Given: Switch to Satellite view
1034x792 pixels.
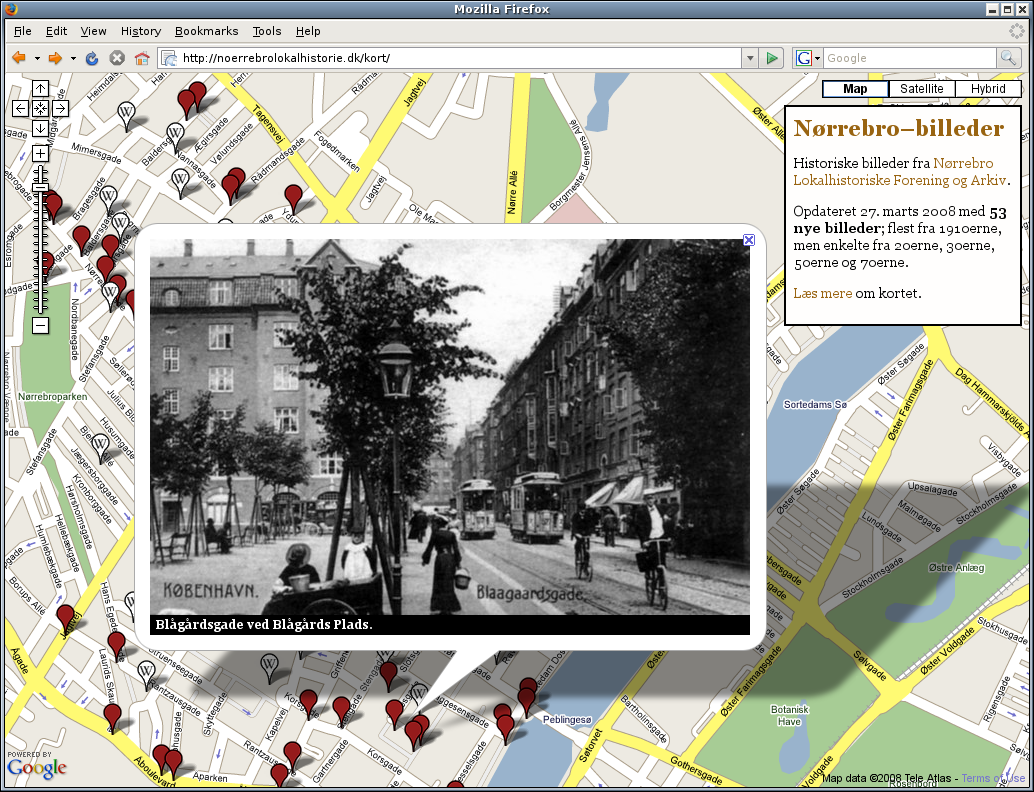Looking at the screenshot, I should pyautogui.click(x=921, y=88).
